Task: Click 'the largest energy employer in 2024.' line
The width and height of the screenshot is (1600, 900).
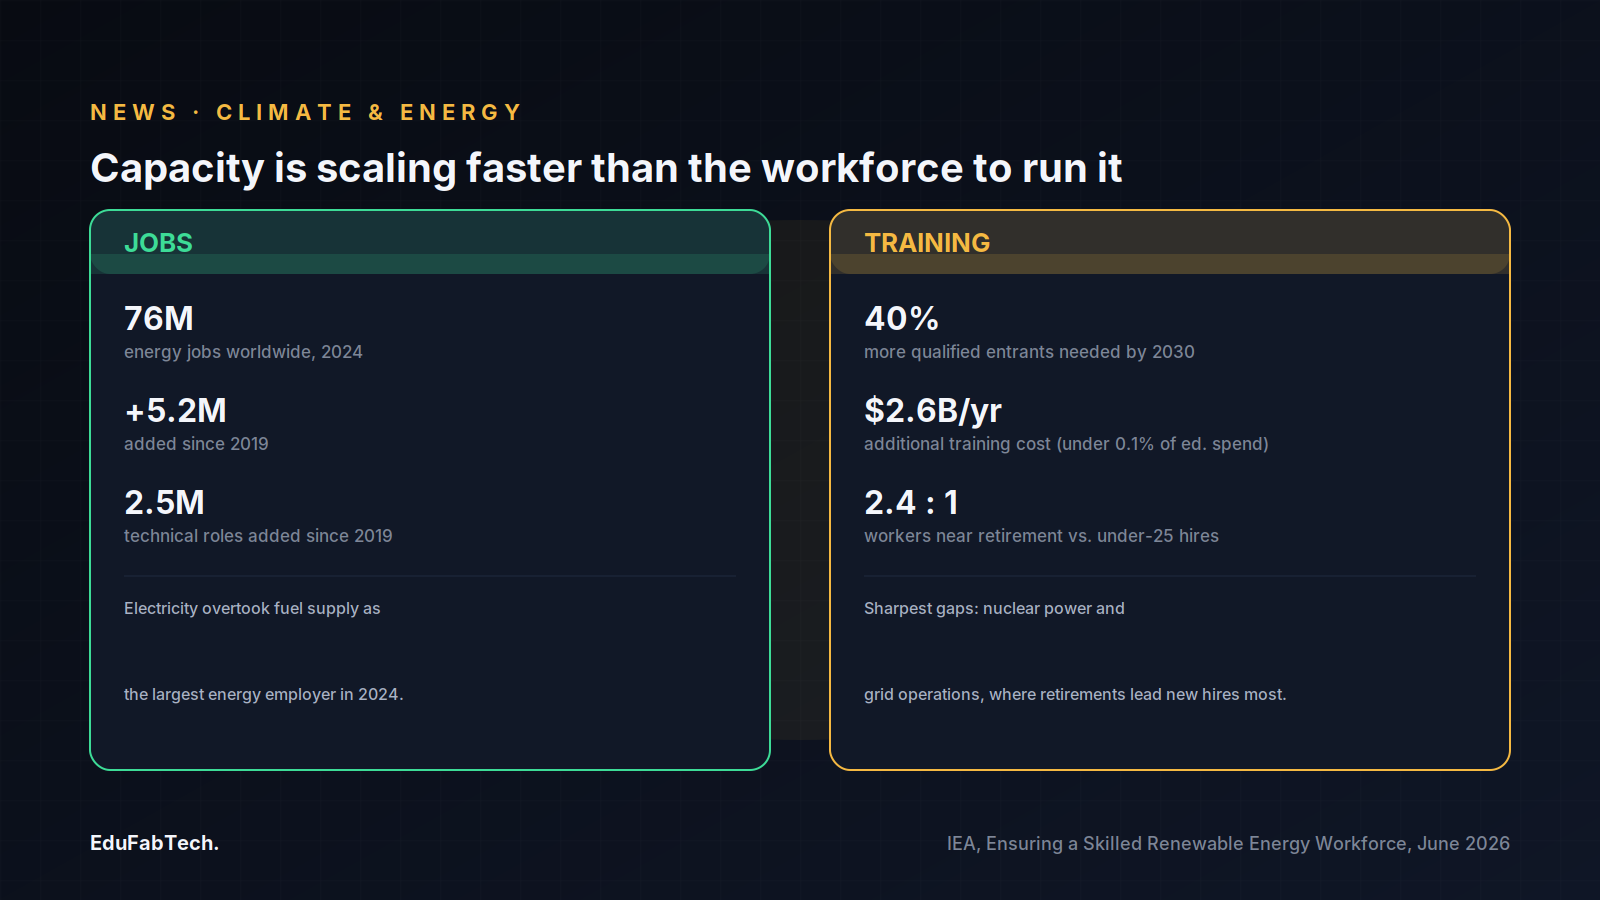Action: click(x=264, y=695)
